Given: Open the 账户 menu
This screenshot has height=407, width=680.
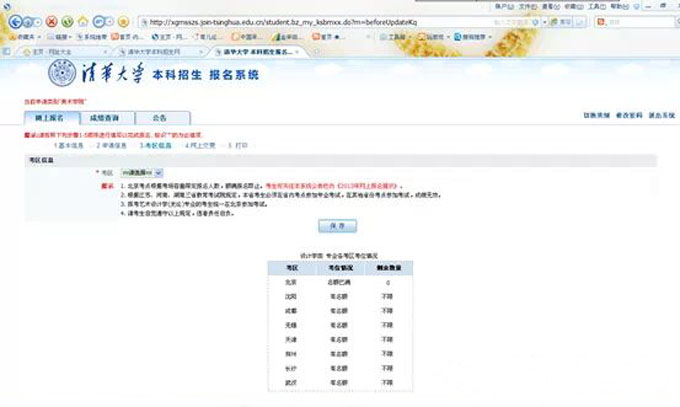Looking at the screenshot, I should (x=504, y=7).
